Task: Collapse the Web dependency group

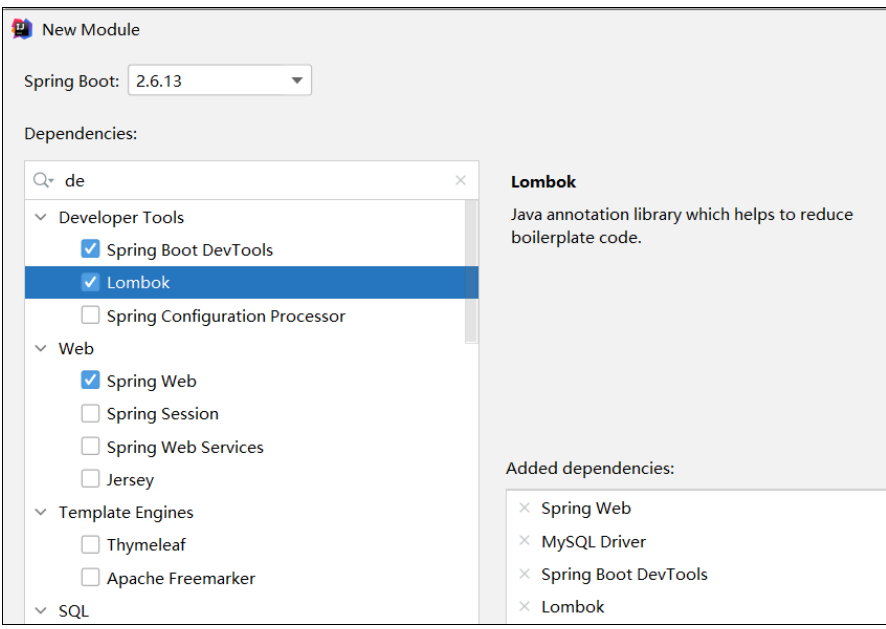Action: pyautogui.click(x=41, y=349)
